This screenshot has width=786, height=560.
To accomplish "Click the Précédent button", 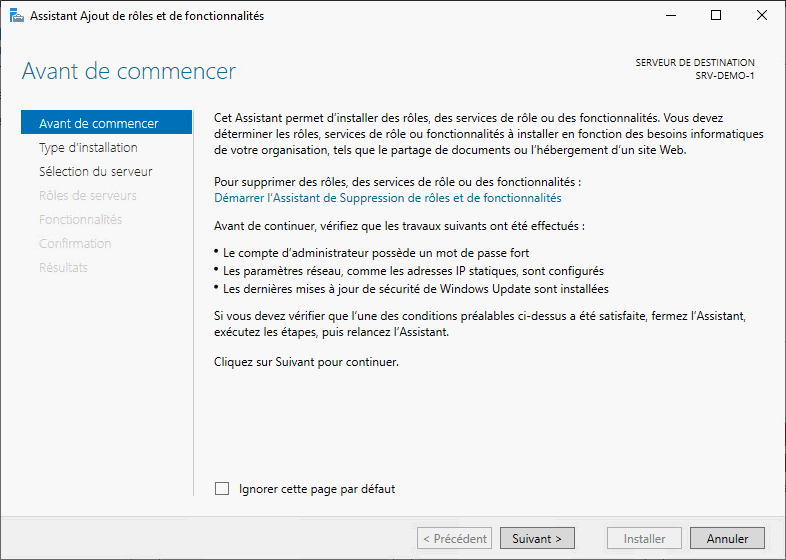I will coord(455,538).
